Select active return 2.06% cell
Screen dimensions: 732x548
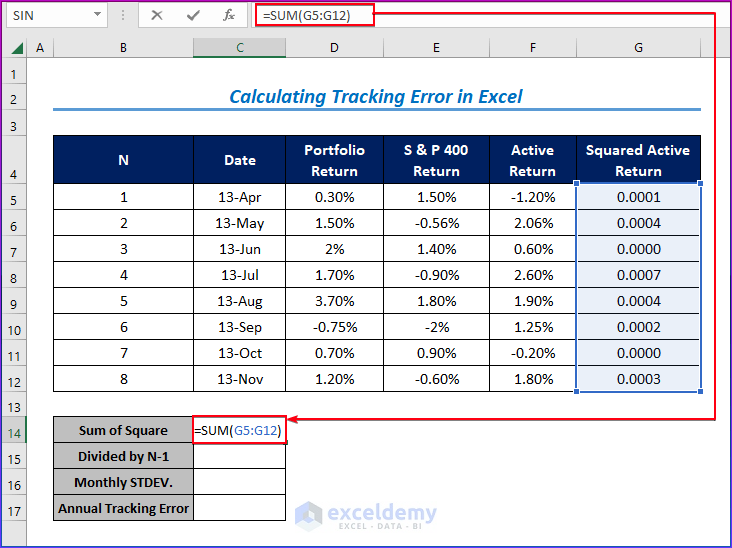tap(533, 223)
